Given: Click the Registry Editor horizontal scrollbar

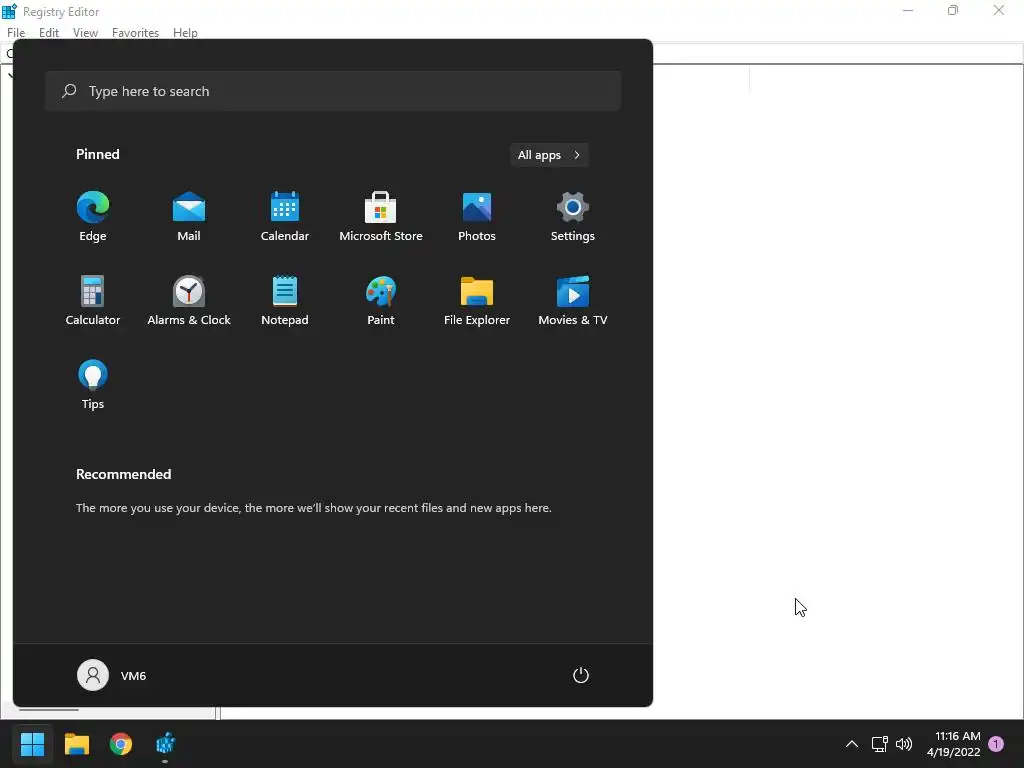Looking at the screenshot, I should [x=49, y=710].
